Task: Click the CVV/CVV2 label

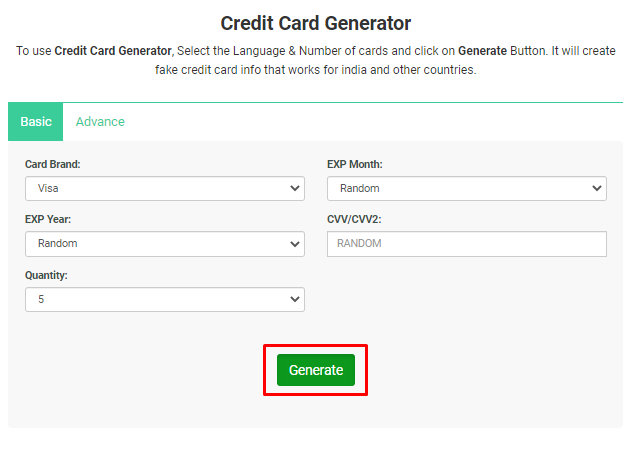Action: 354,219
